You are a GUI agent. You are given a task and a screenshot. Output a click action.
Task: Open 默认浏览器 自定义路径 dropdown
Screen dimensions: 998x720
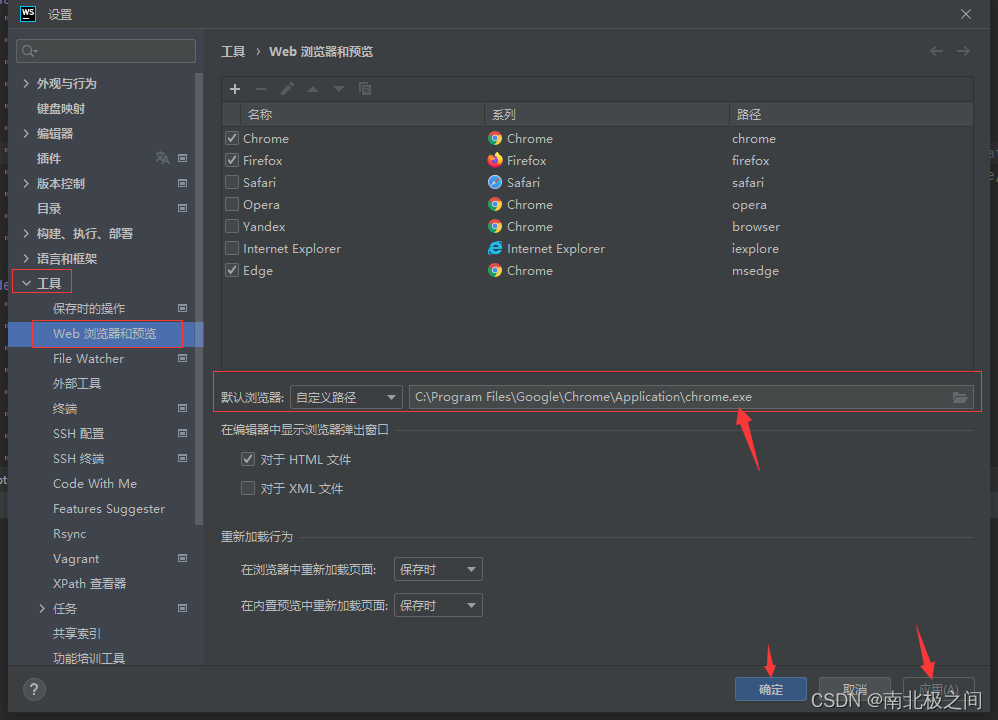(x=346, y=397)
